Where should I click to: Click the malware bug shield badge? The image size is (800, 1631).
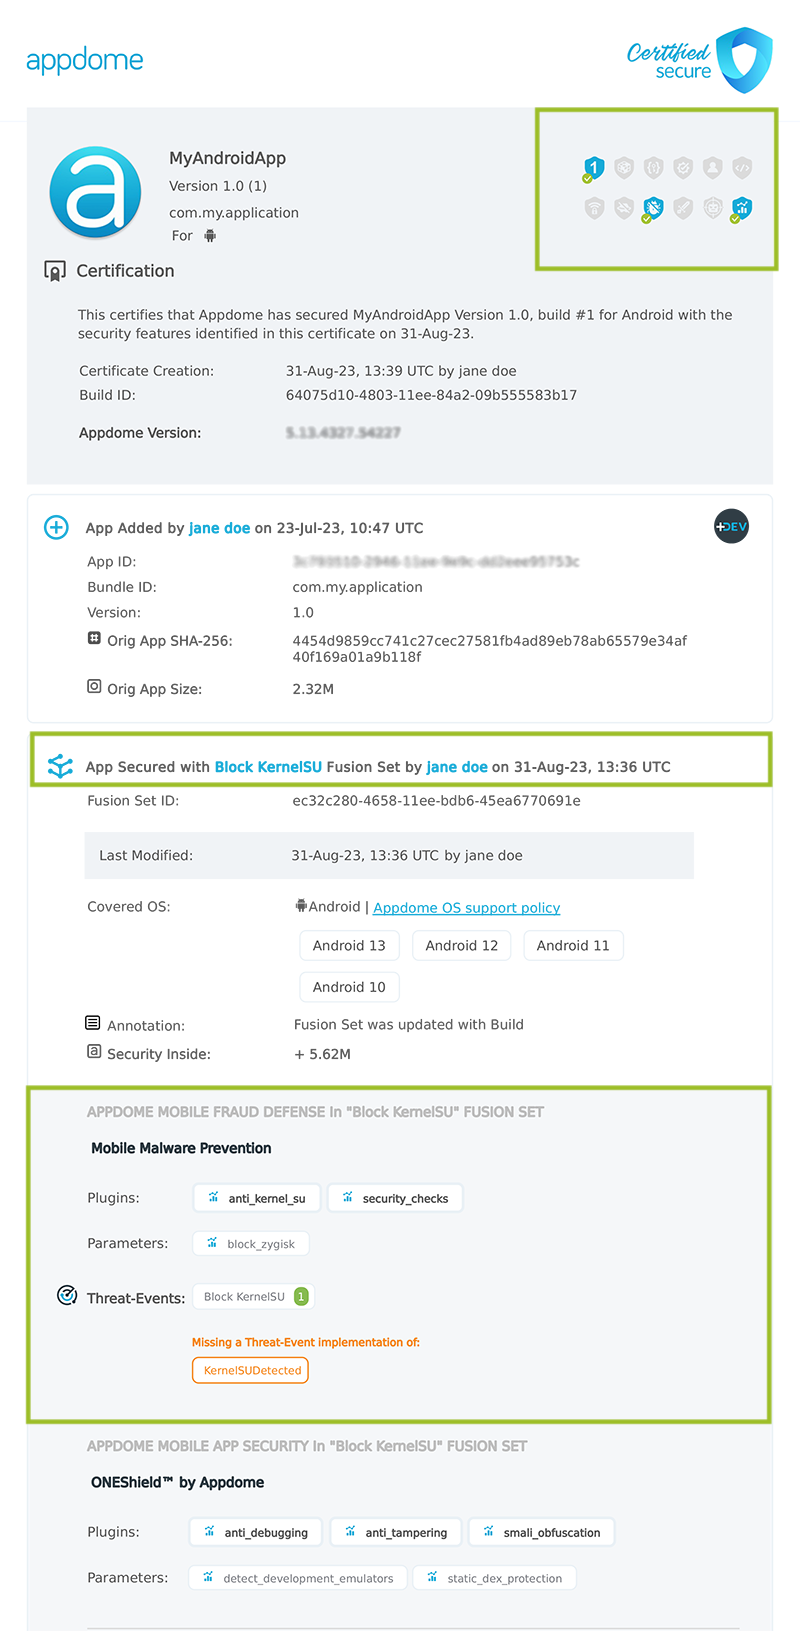(653, 208)
